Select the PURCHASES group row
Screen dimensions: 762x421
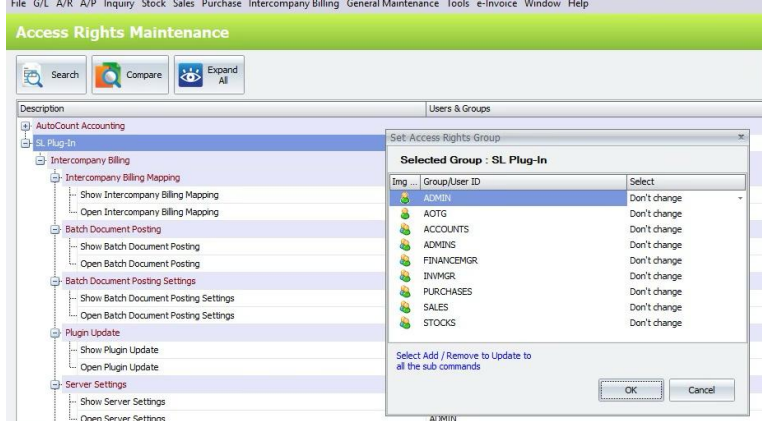click(x=567, y=292)
